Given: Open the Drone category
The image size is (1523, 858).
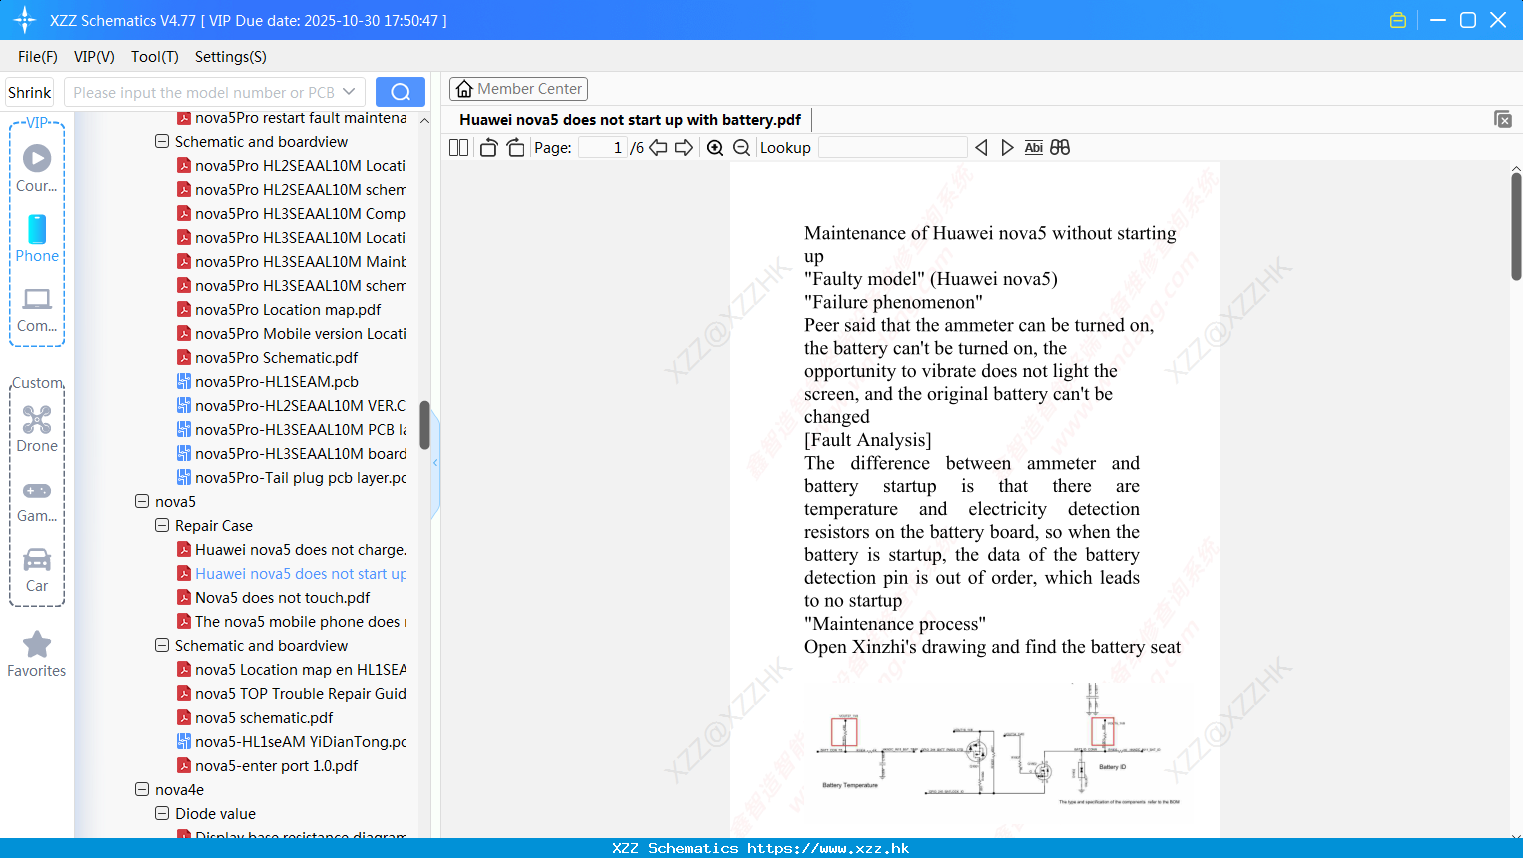Looking at the screenshot, I should (x=37, y=429).
